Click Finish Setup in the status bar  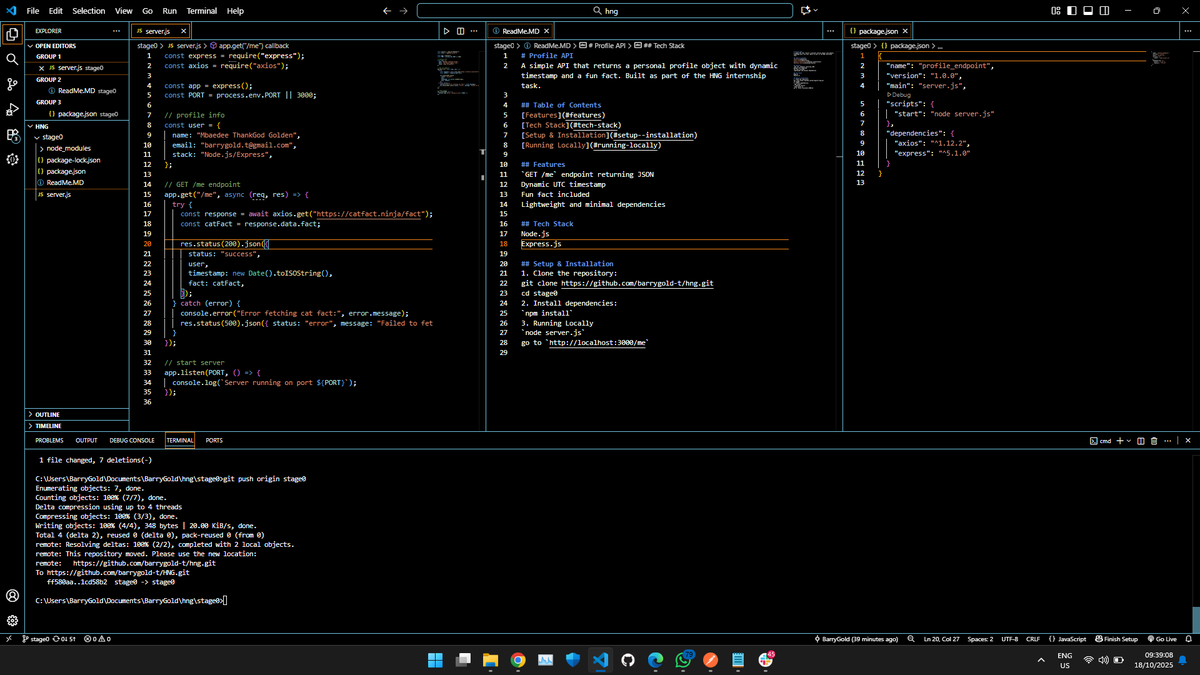tap(1117, 639)
